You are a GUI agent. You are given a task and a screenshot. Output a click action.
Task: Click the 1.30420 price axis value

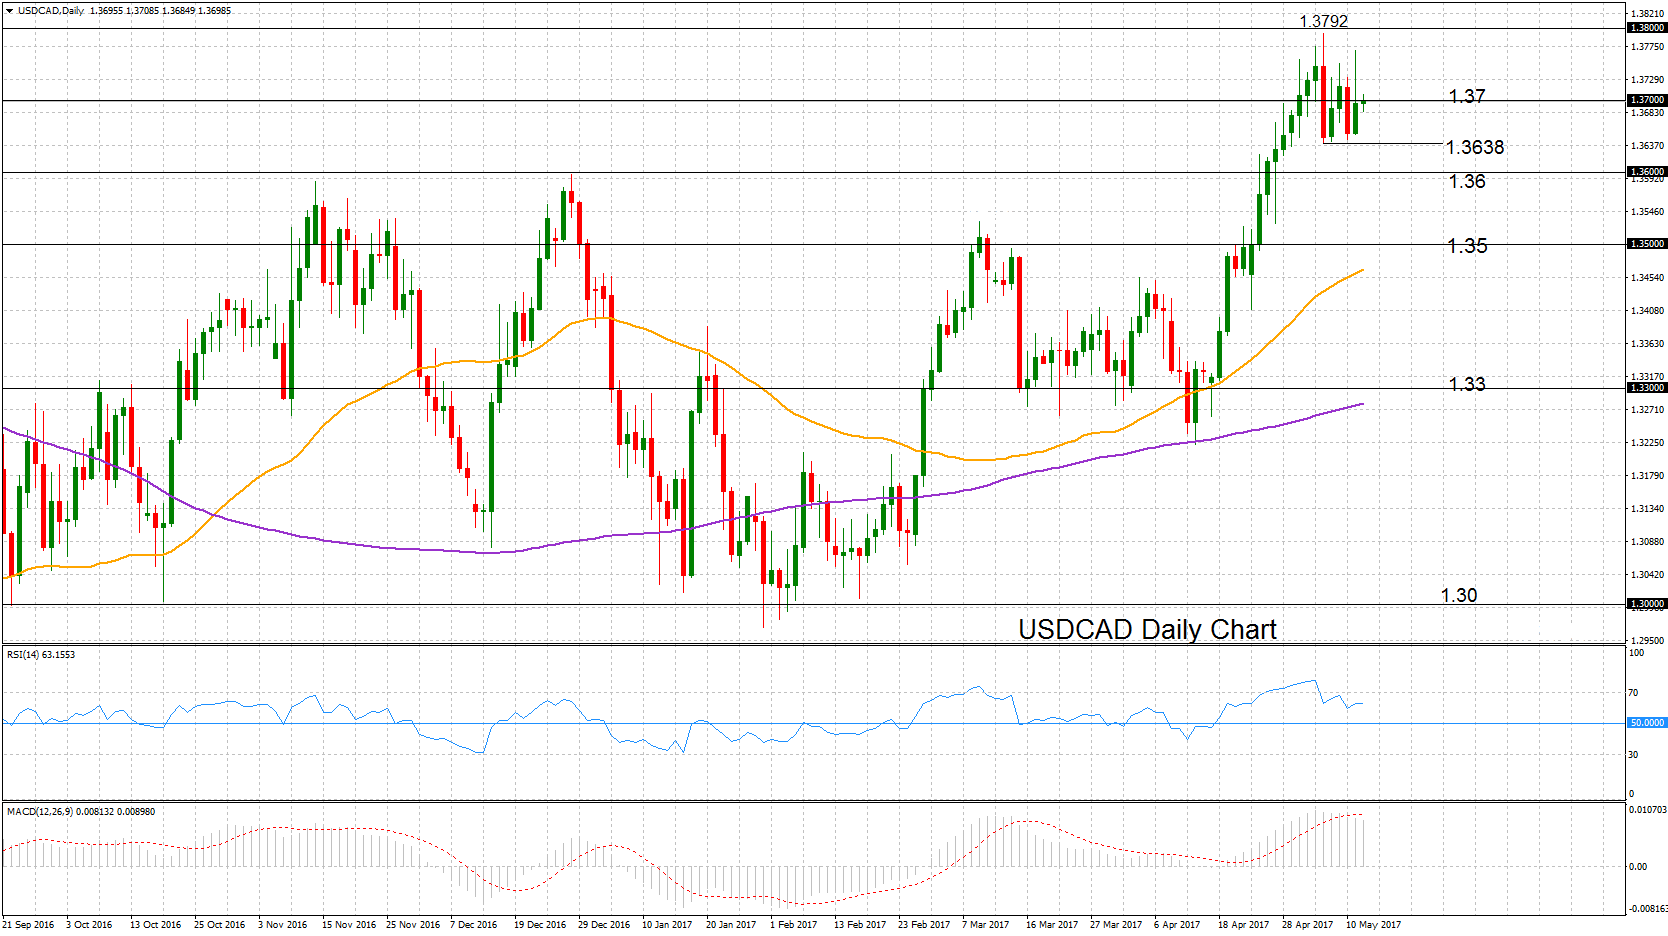pos(1647,575)
